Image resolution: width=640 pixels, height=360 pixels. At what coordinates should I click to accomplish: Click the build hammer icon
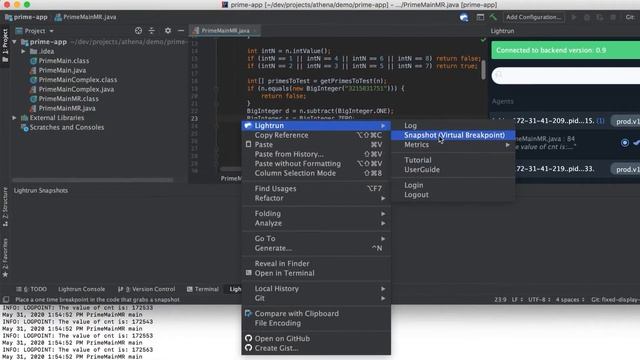(493, 17)
